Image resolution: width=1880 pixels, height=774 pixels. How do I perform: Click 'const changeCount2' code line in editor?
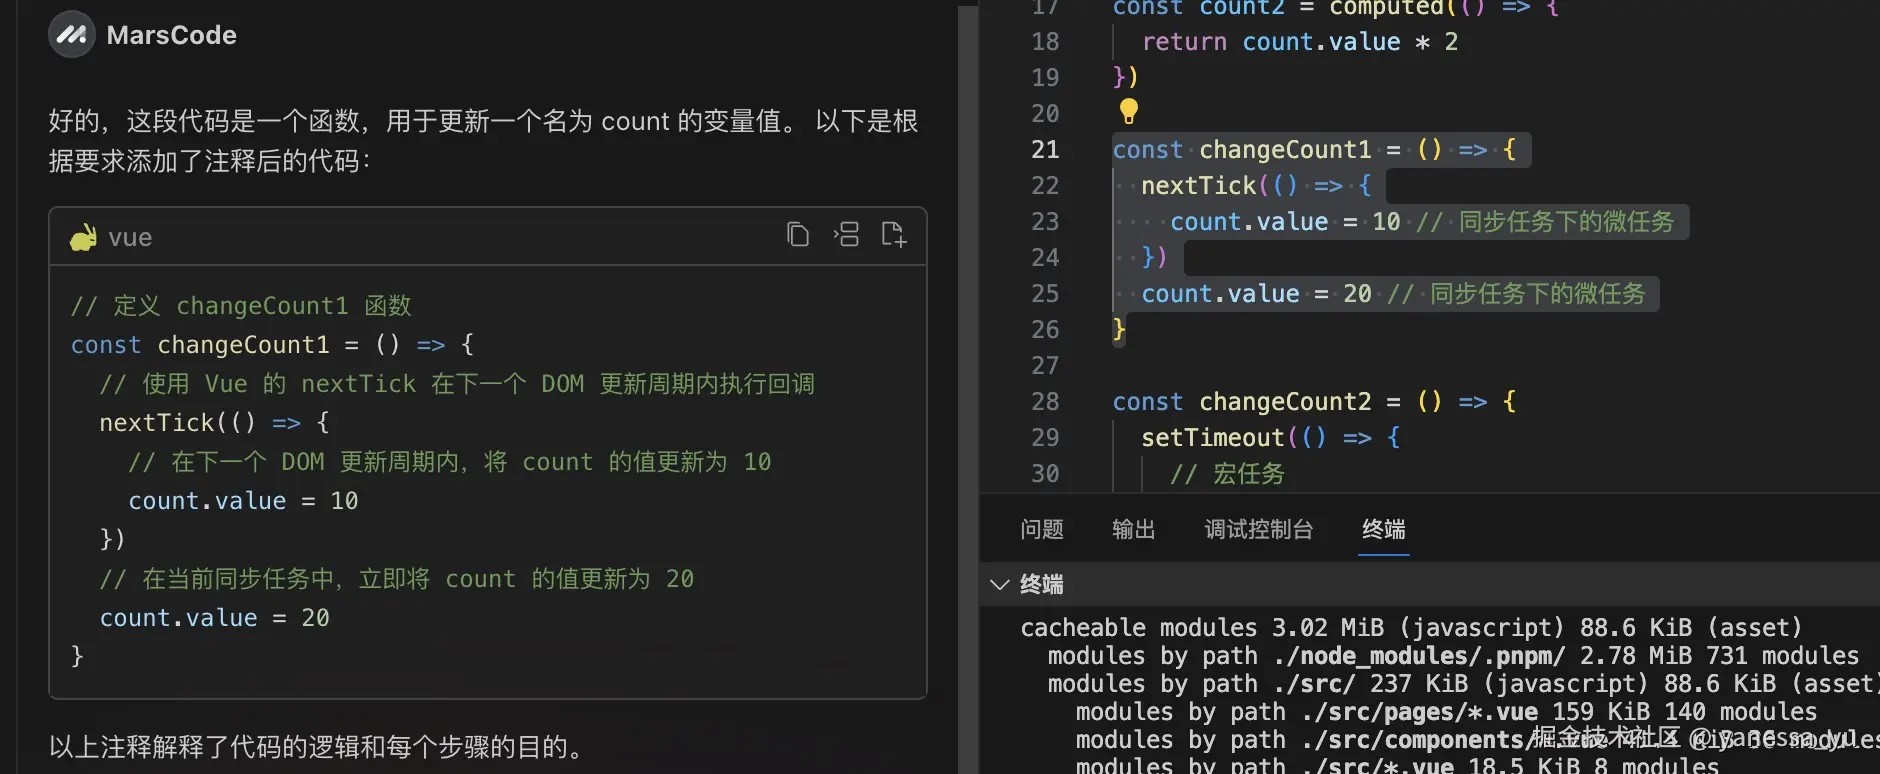tap(1314, 402)
